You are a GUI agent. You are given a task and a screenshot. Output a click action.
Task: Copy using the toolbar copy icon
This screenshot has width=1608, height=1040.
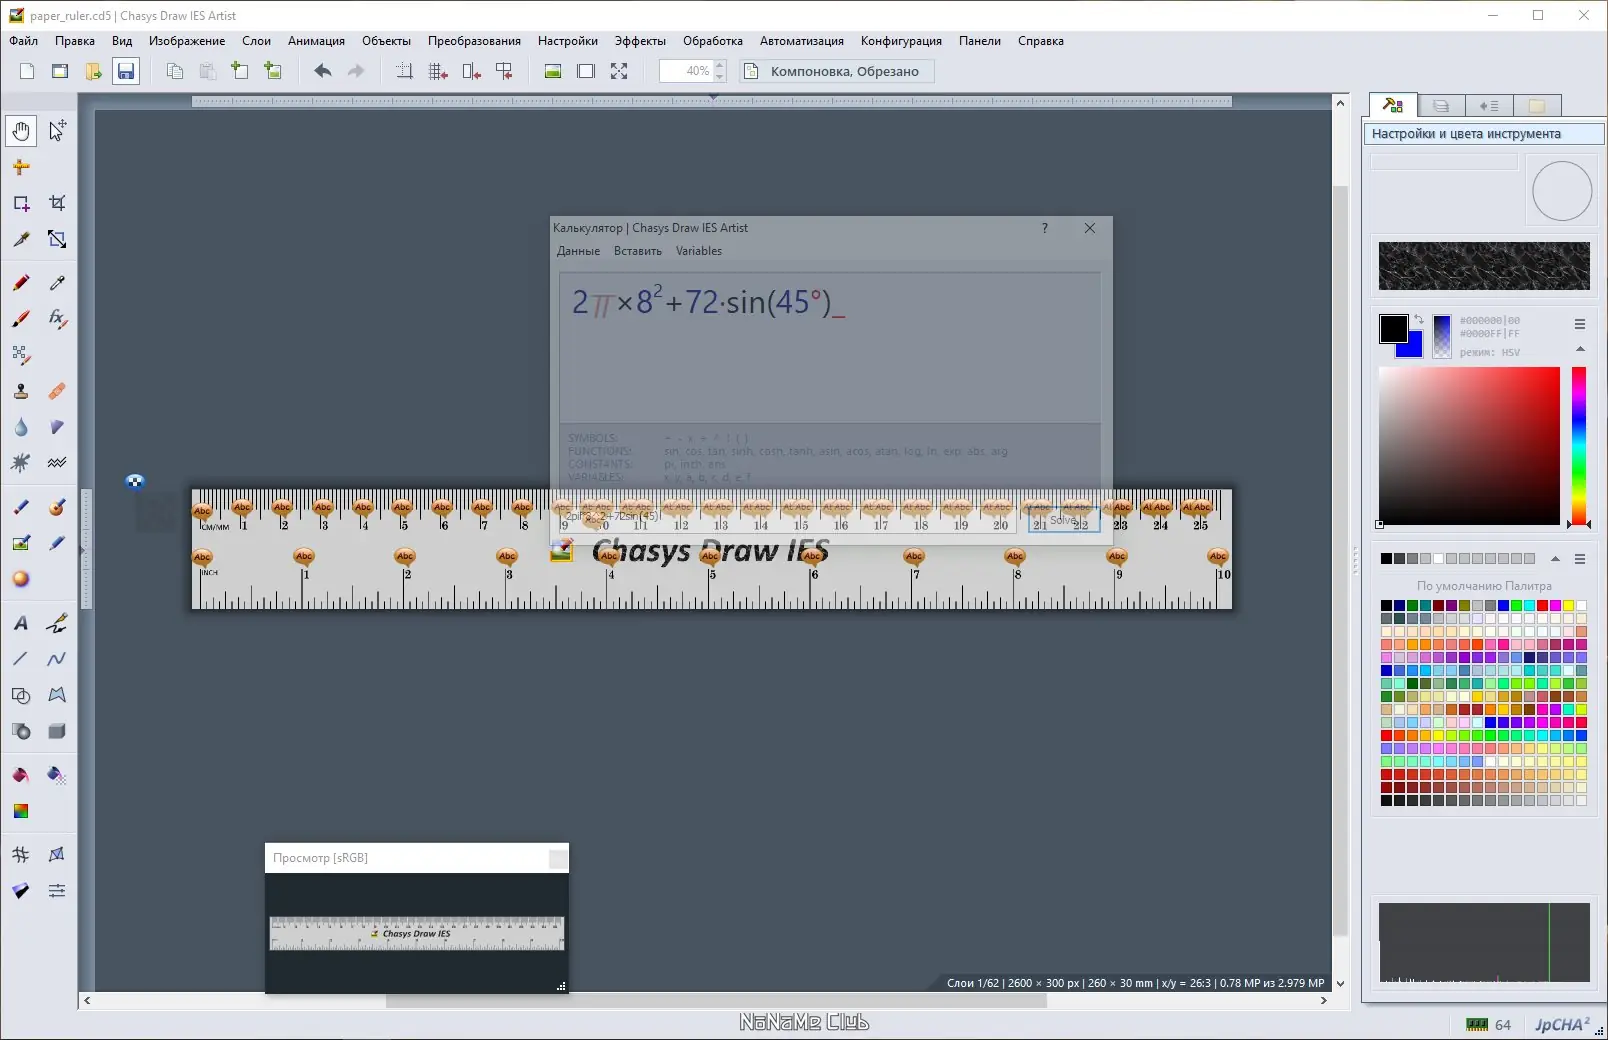point(175,71)
